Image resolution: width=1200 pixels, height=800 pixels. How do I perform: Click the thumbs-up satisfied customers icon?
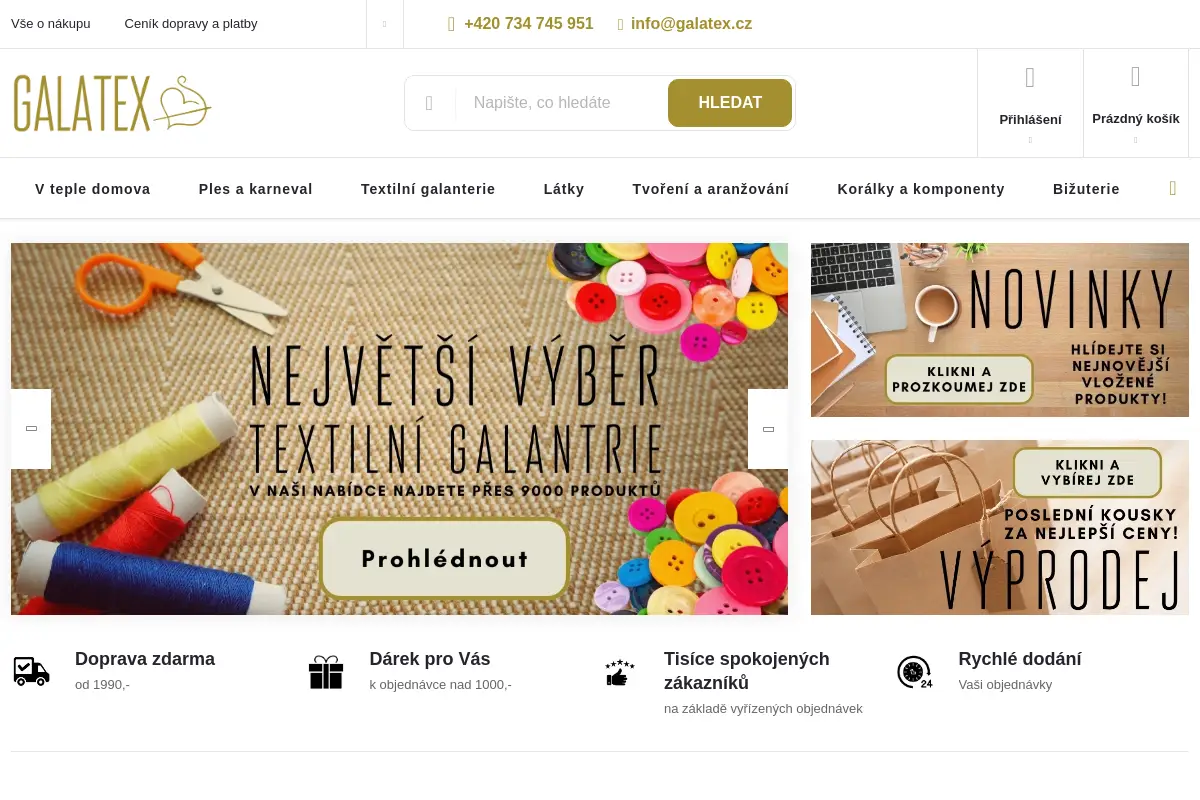point(620,672)
